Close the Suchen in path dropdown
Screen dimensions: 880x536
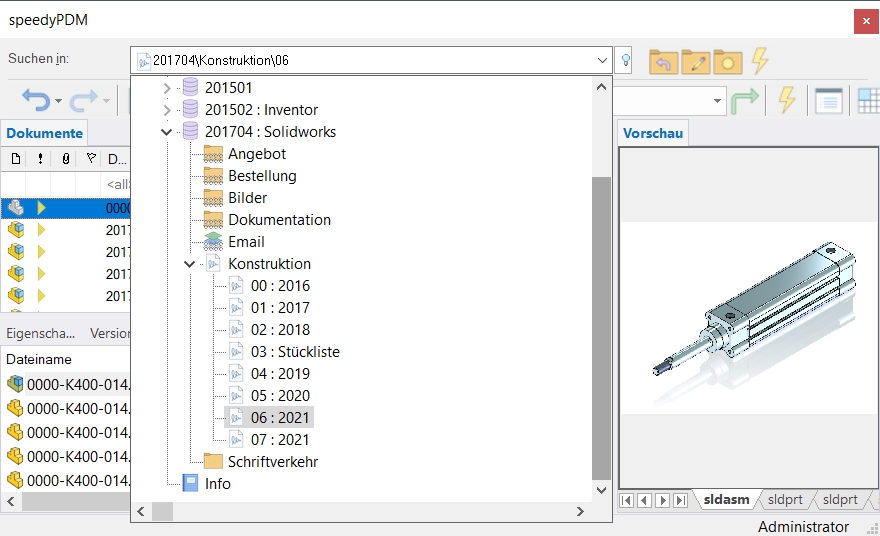602,61
